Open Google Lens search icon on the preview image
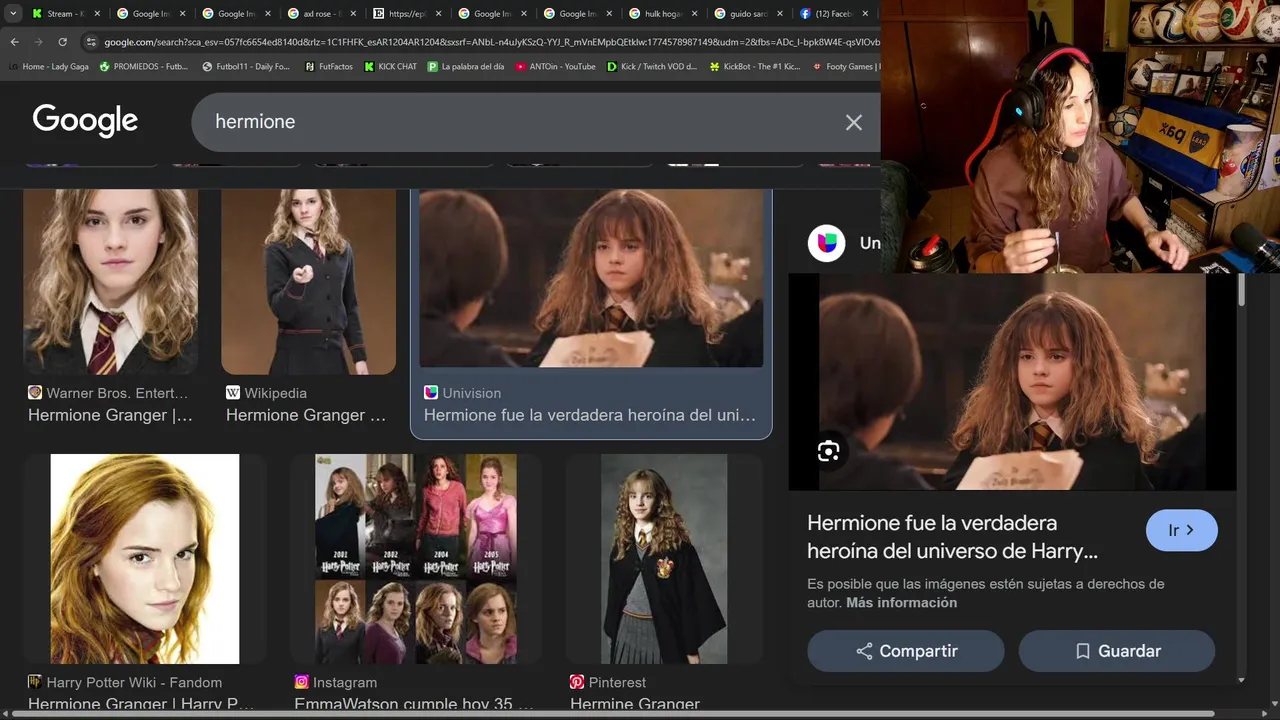The height and width of the screenshot is (720, 1280). point(828,451)
